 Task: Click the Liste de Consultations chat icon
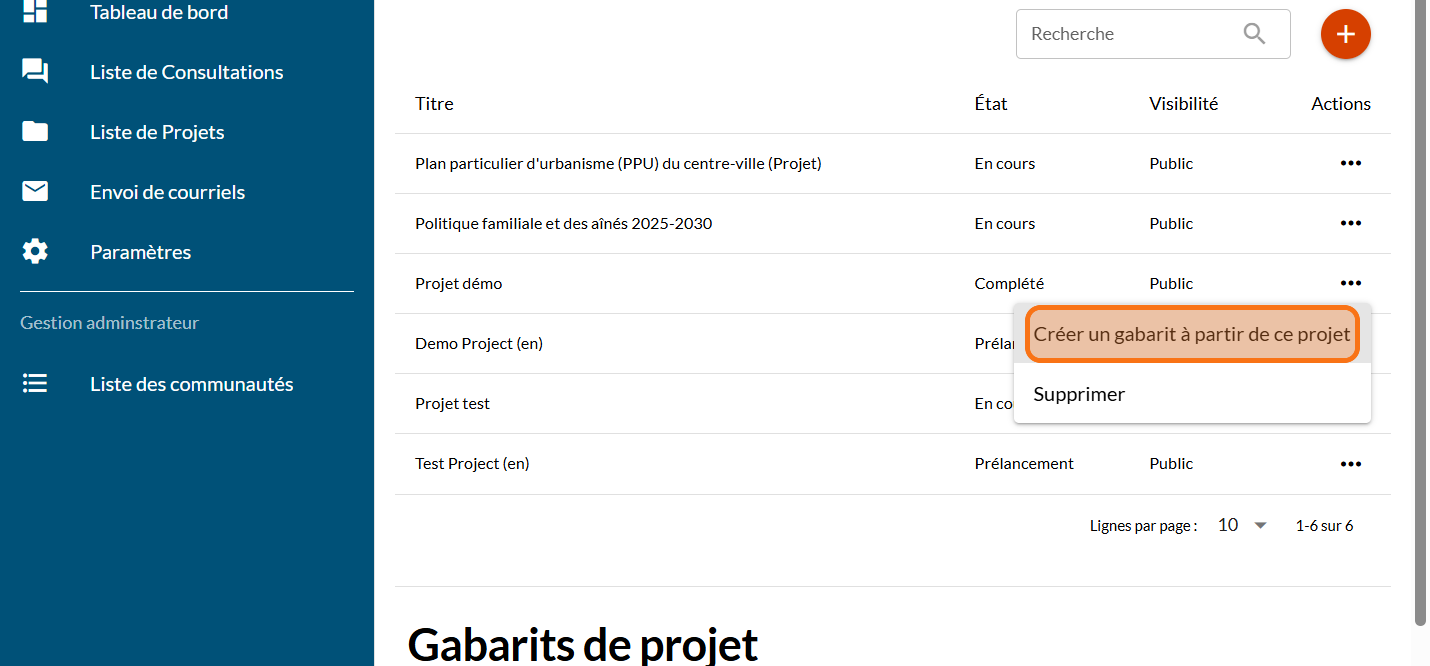point(35,72)
